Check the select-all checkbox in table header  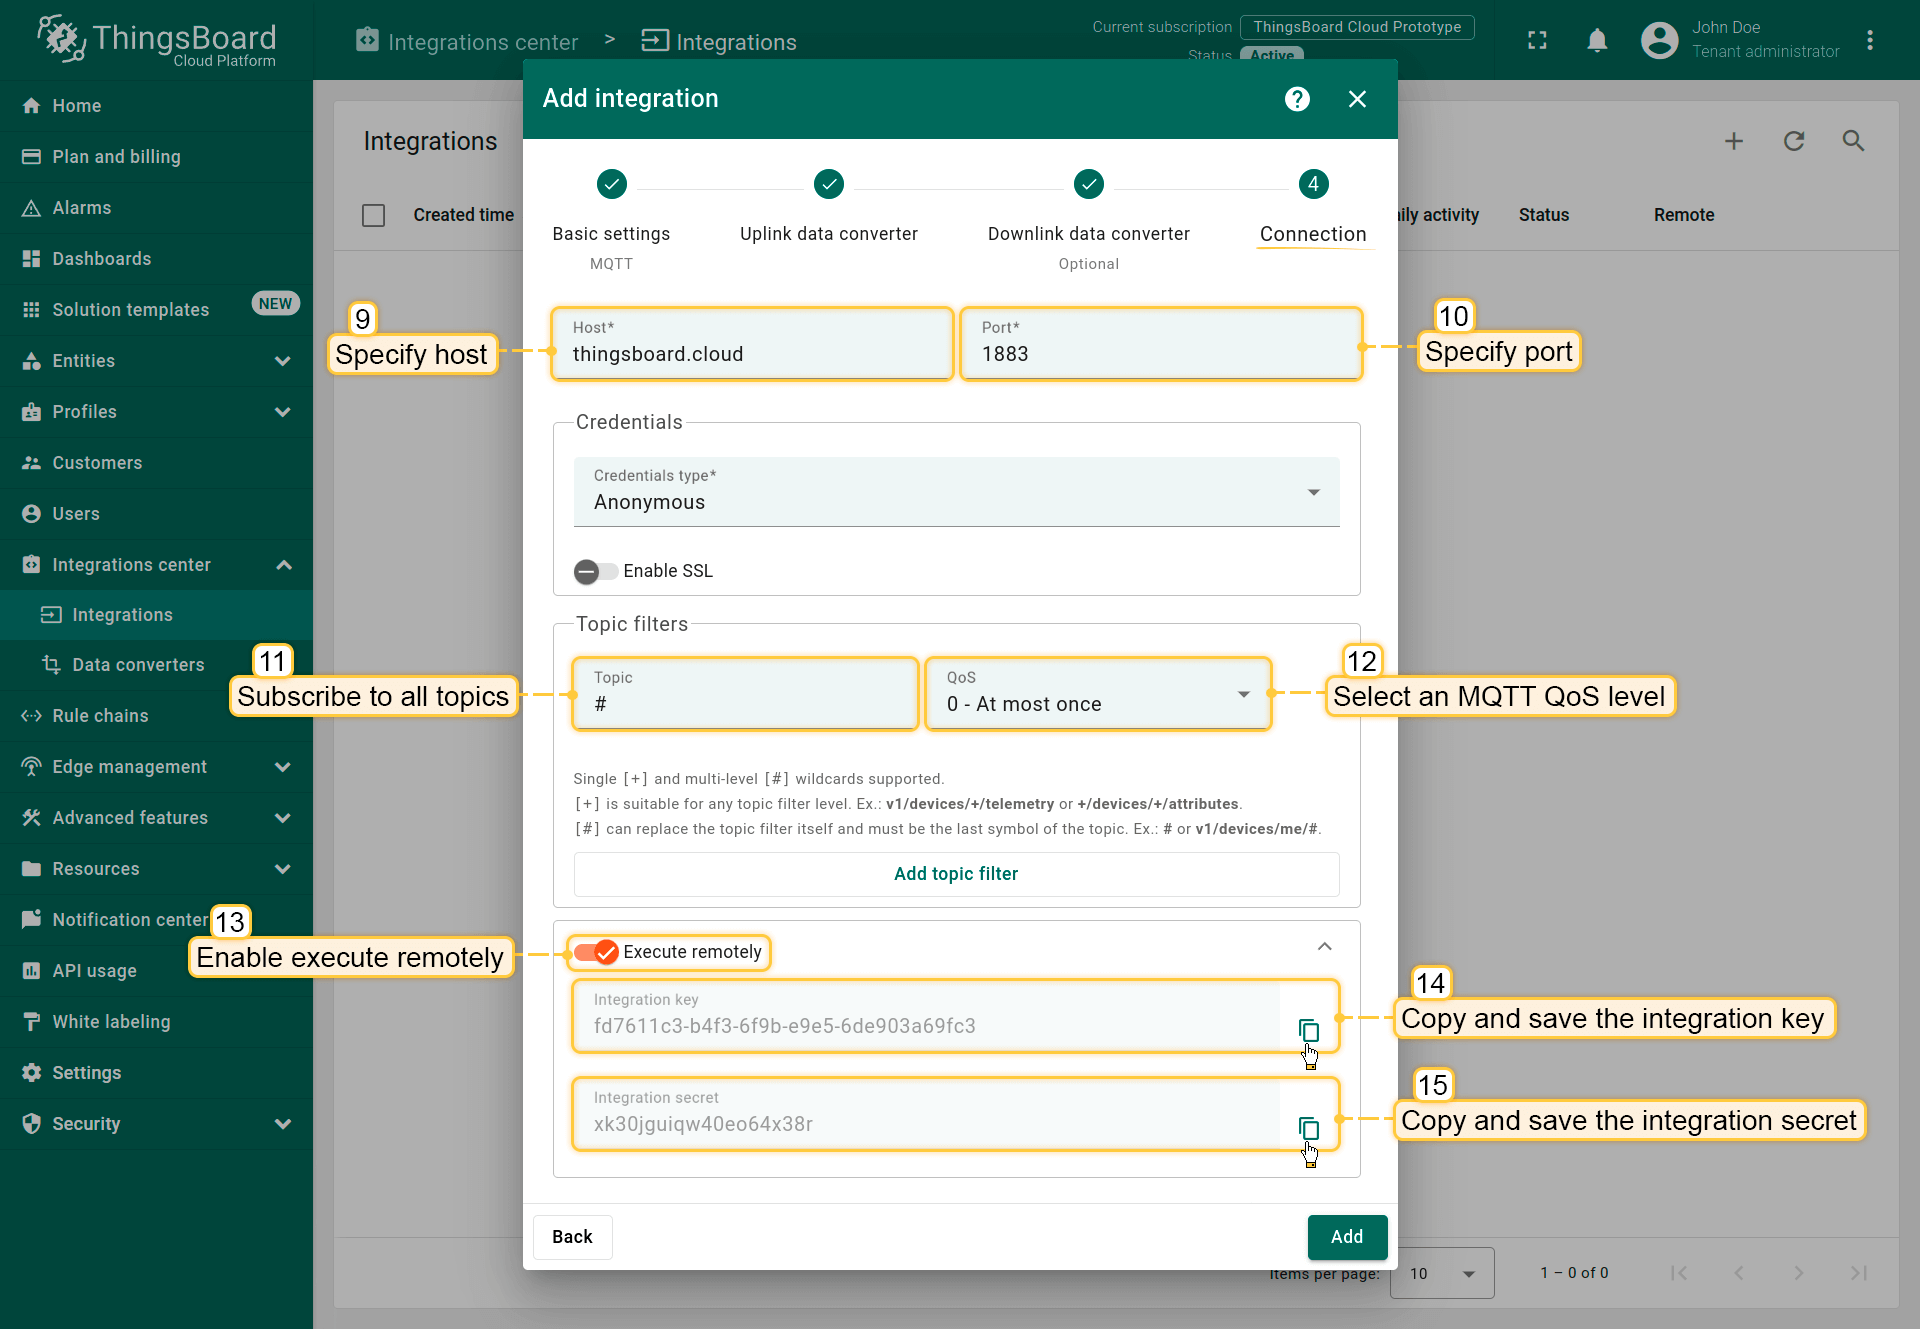coord(373,215)
